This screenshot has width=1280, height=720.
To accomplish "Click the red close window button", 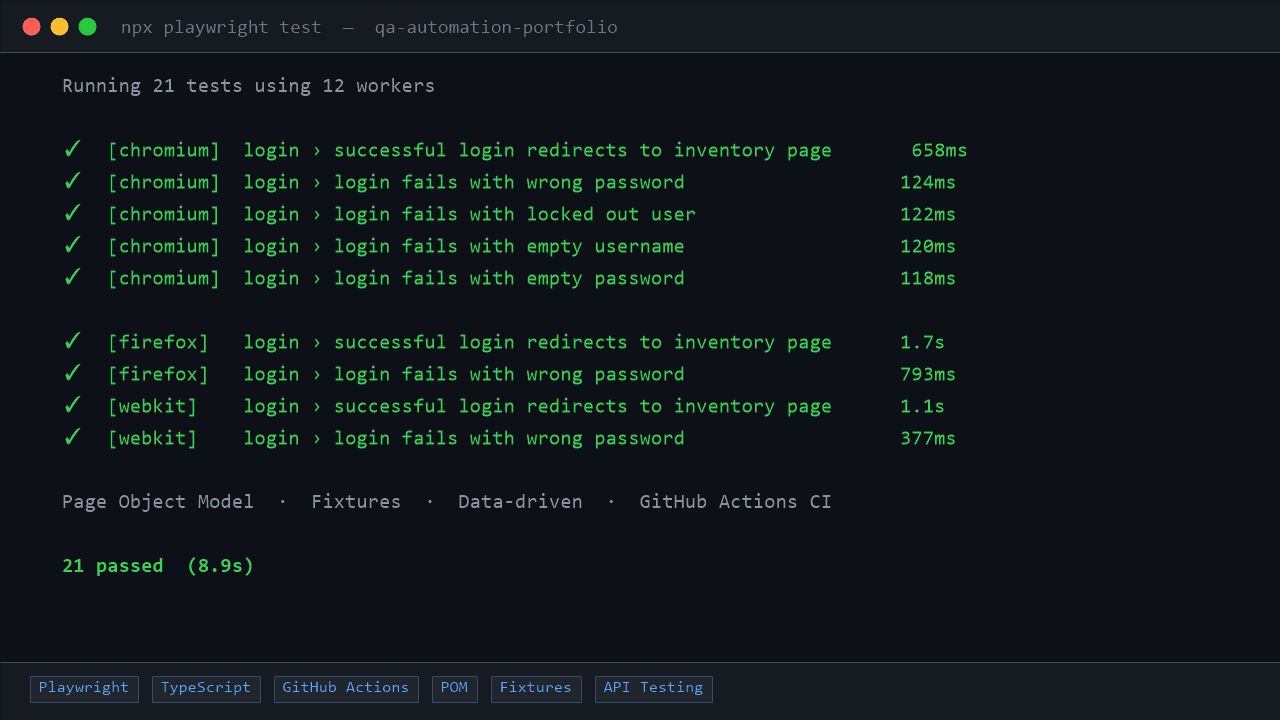I will tap(31, 27).
